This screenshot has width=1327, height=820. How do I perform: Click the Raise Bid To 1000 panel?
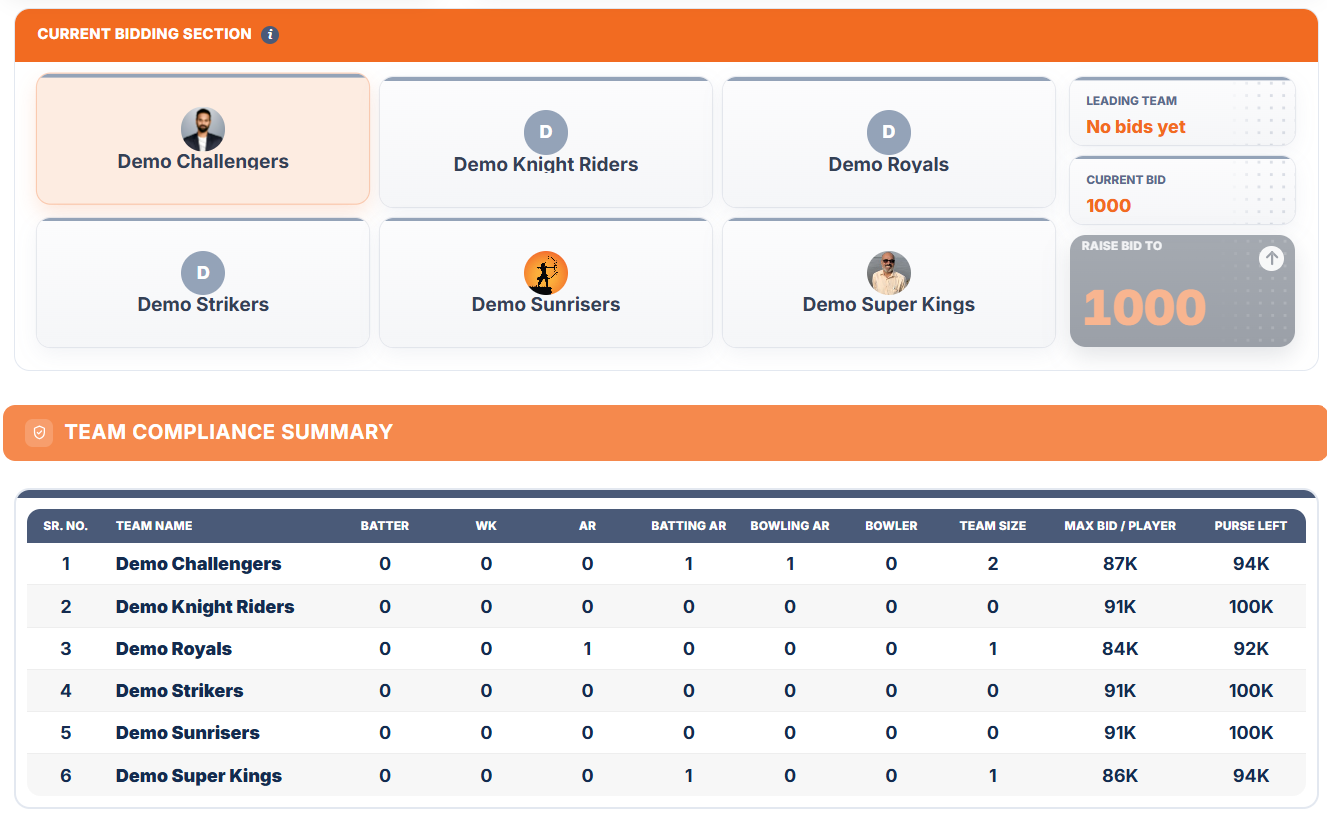[x=1182, y=291]
